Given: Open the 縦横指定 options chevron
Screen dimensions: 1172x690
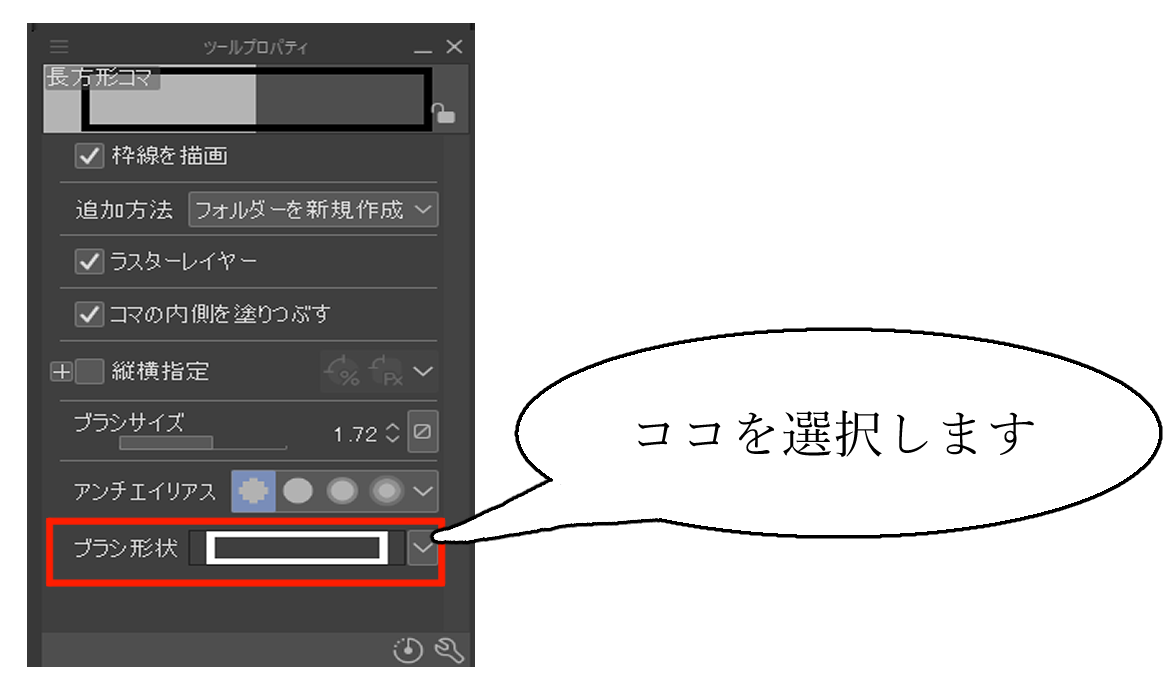Looking at the screenshot, I should [423, 371].
